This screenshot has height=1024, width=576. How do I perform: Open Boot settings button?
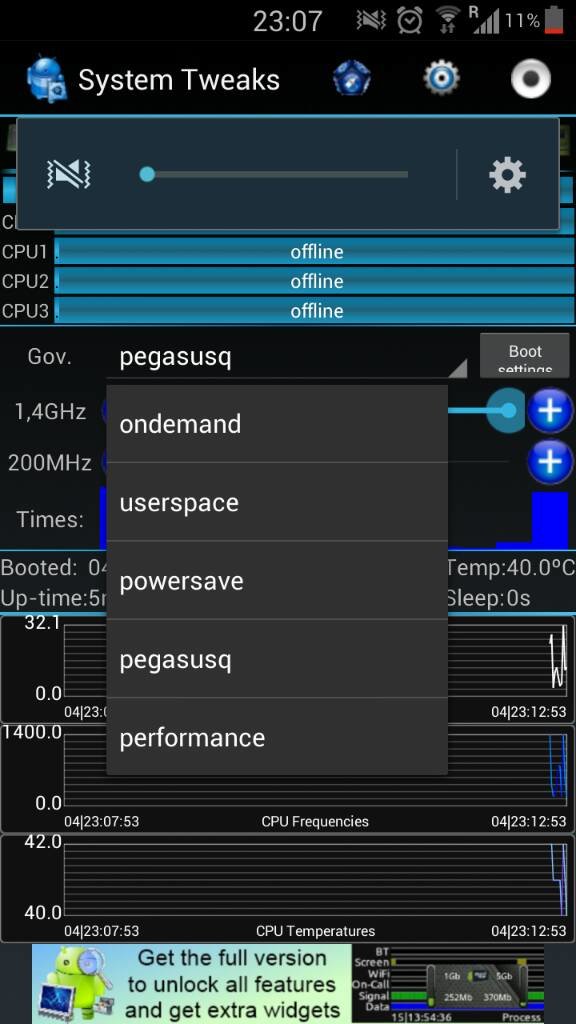pos(525,355)
